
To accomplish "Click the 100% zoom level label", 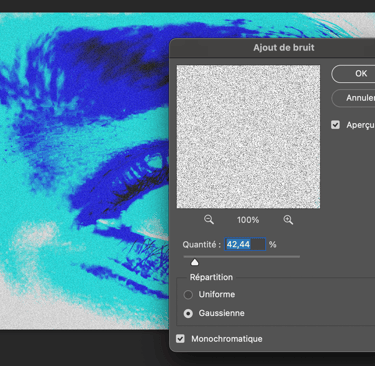I will click(248, 220).
